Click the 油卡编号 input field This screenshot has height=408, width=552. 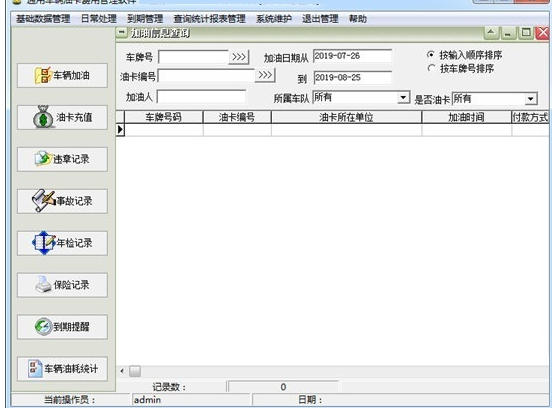point(206,76)
